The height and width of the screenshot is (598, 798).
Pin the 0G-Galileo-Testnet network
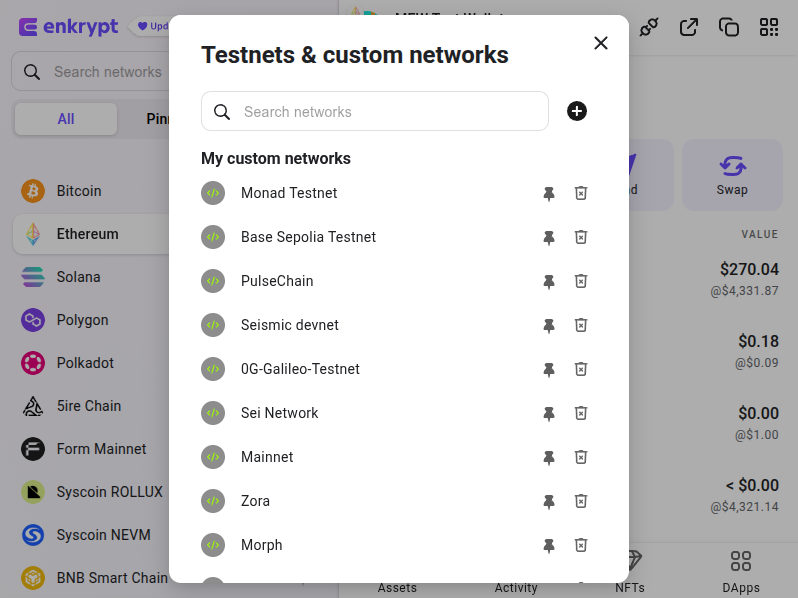click(x=549, y=369)
